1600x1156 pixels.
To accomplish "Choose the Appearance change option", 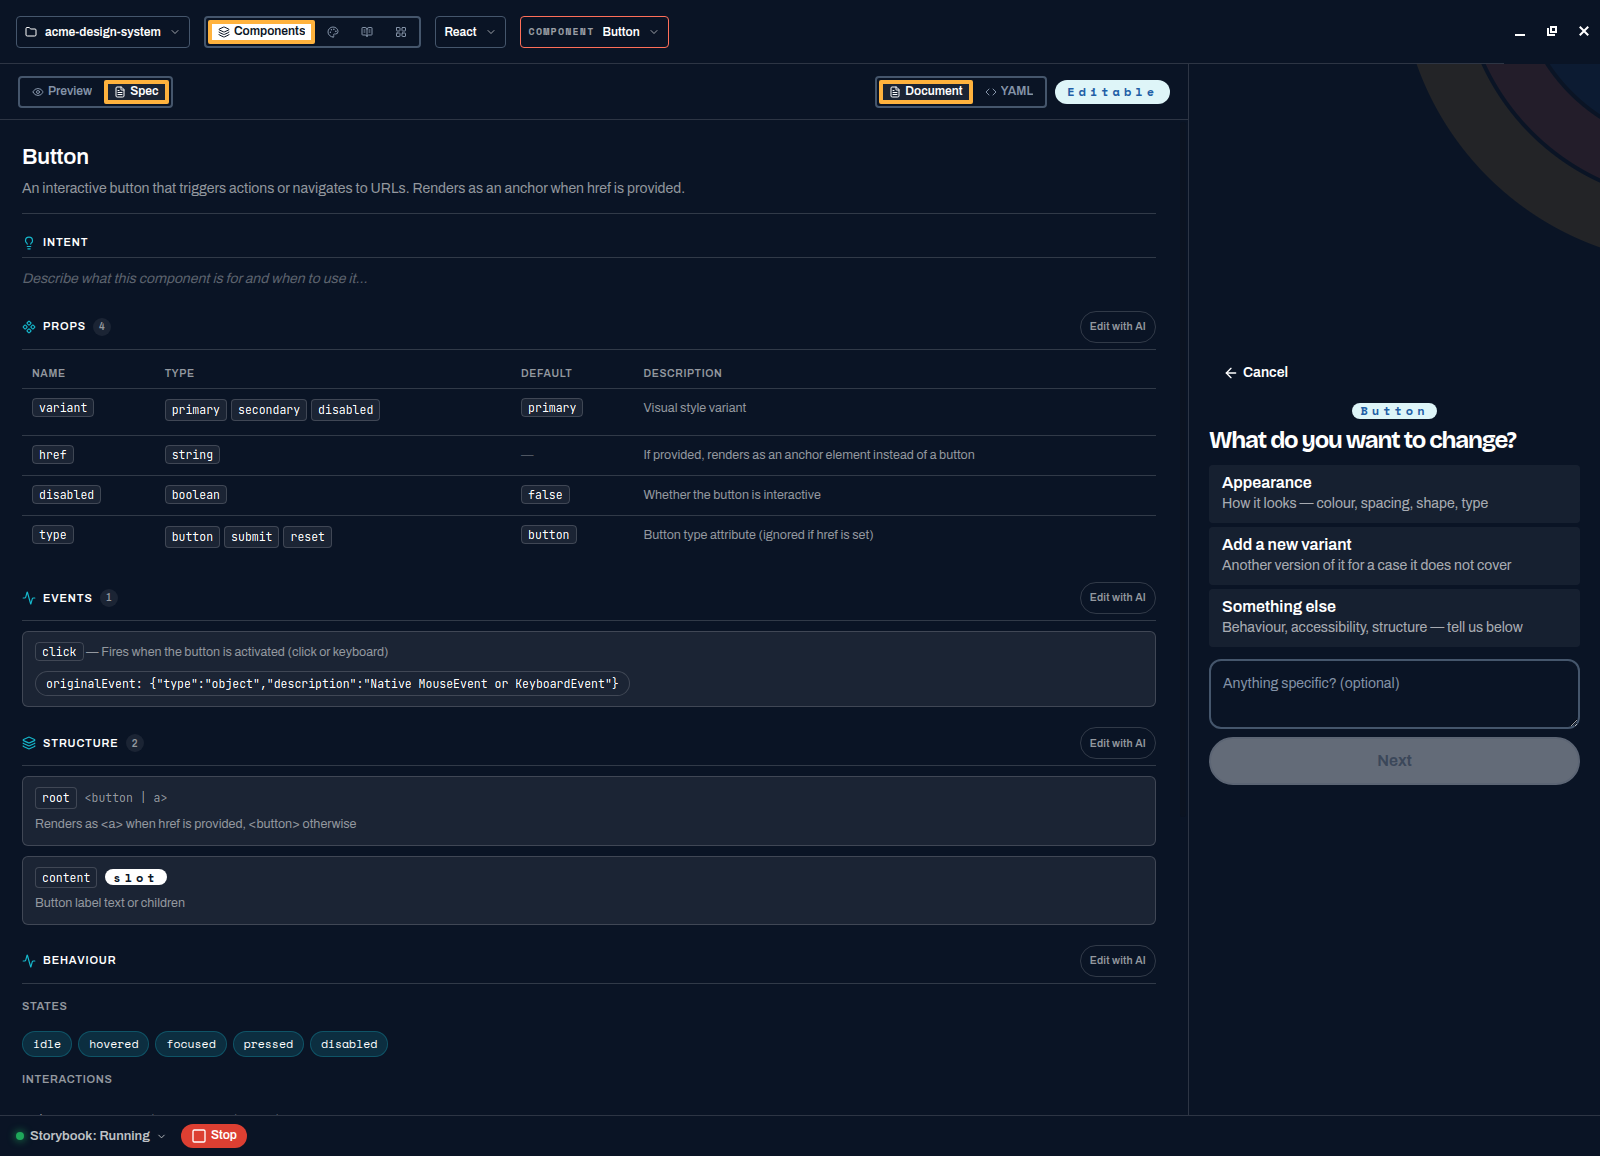I will (x=1394, y=493).
